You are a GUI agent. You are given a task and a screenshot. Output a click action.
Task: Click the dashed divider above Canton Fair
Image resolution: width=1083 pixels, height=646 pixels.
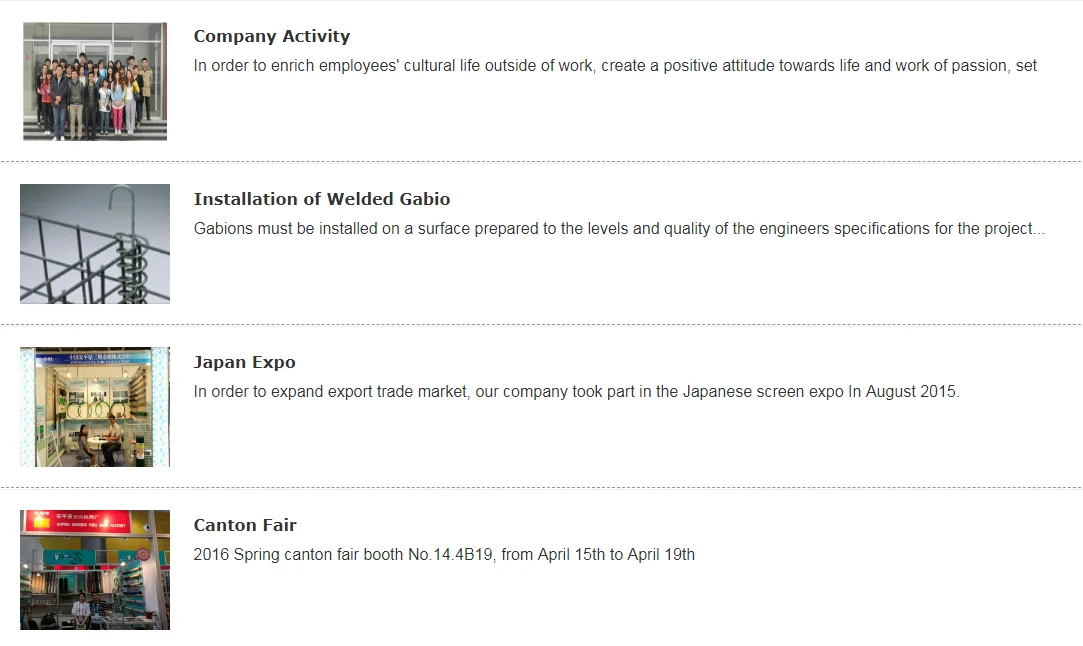click(540, 487)
